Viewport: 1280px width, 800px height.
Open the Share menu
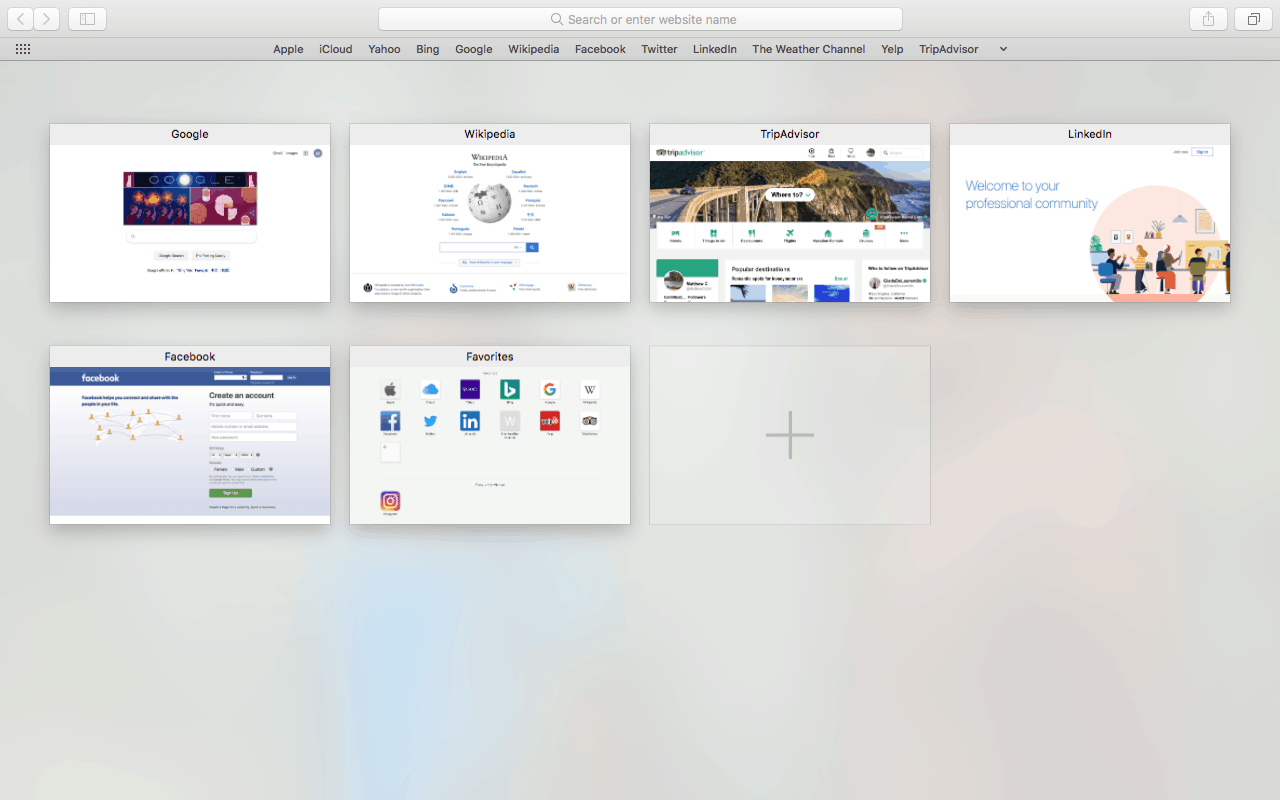pos(1208,18)
